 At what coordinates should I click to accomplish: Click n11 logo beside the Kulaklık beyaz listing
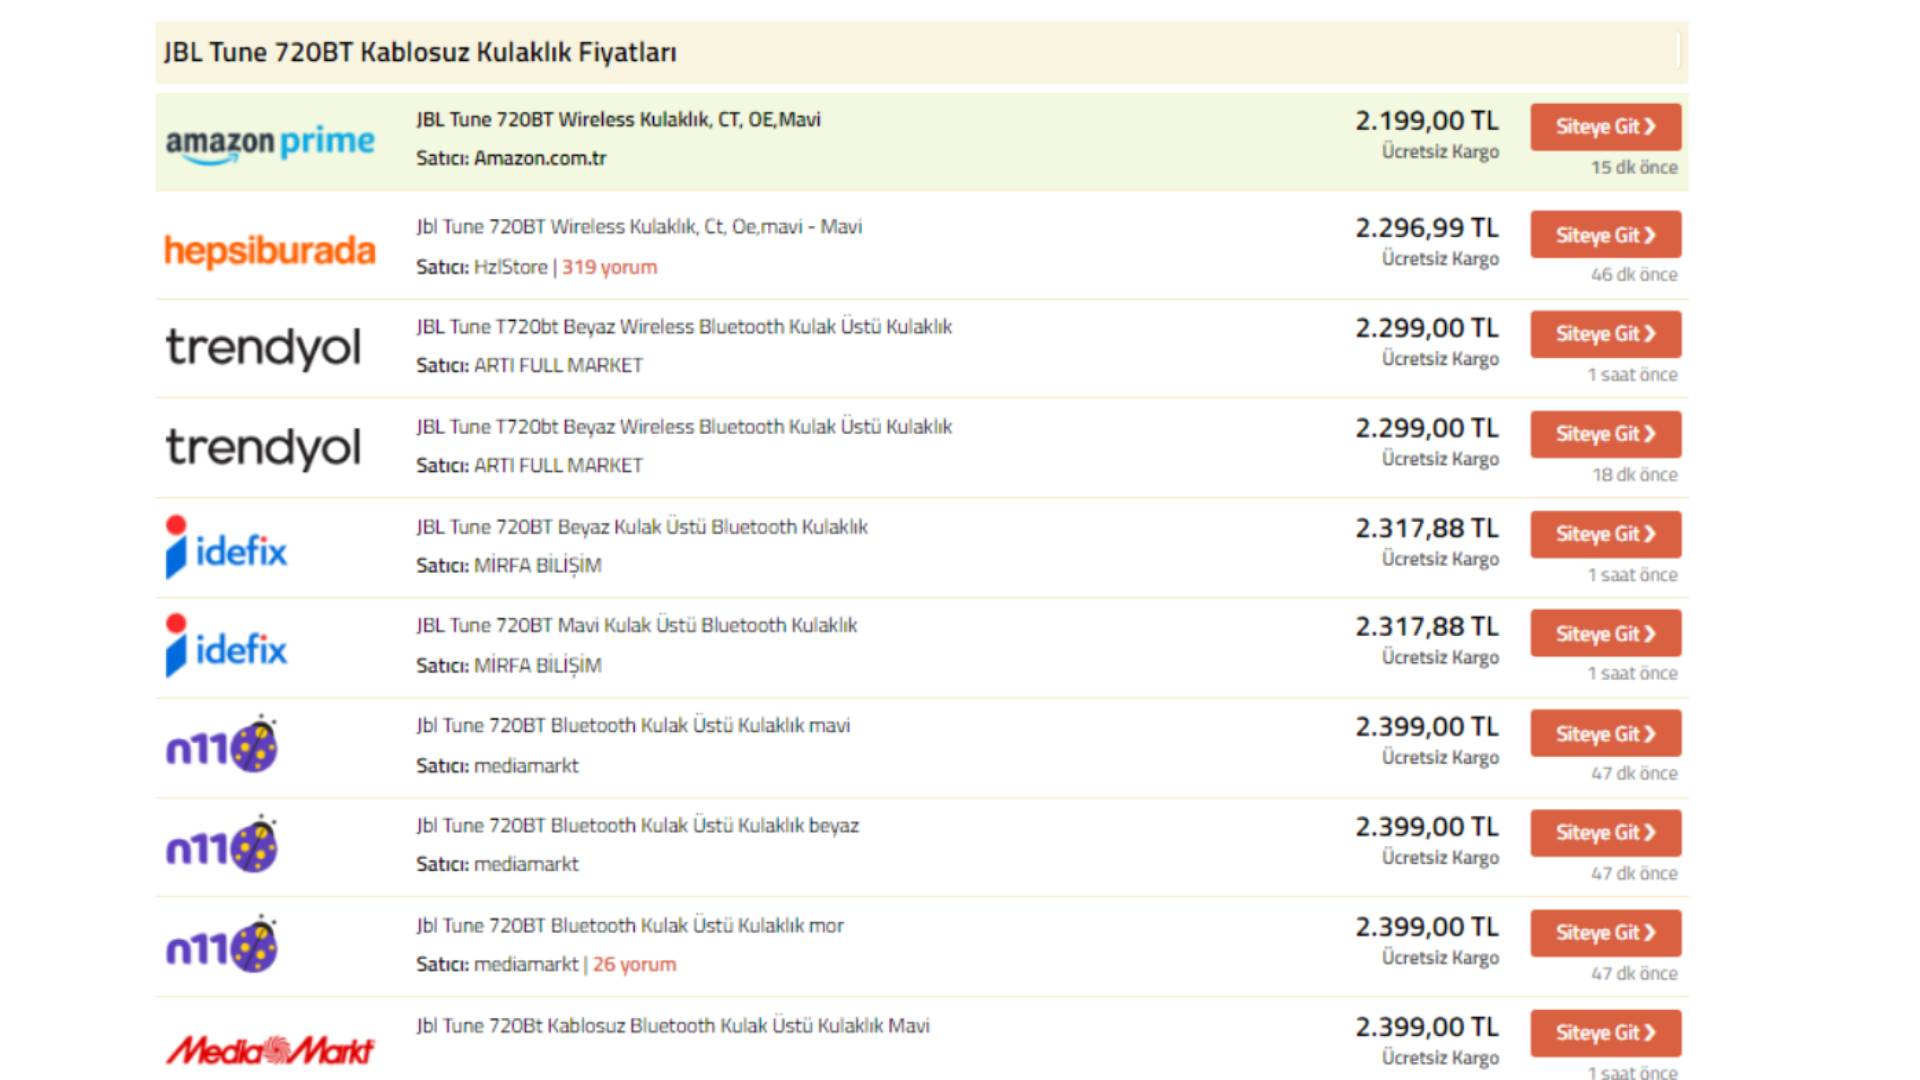click(x=222, y=844)
